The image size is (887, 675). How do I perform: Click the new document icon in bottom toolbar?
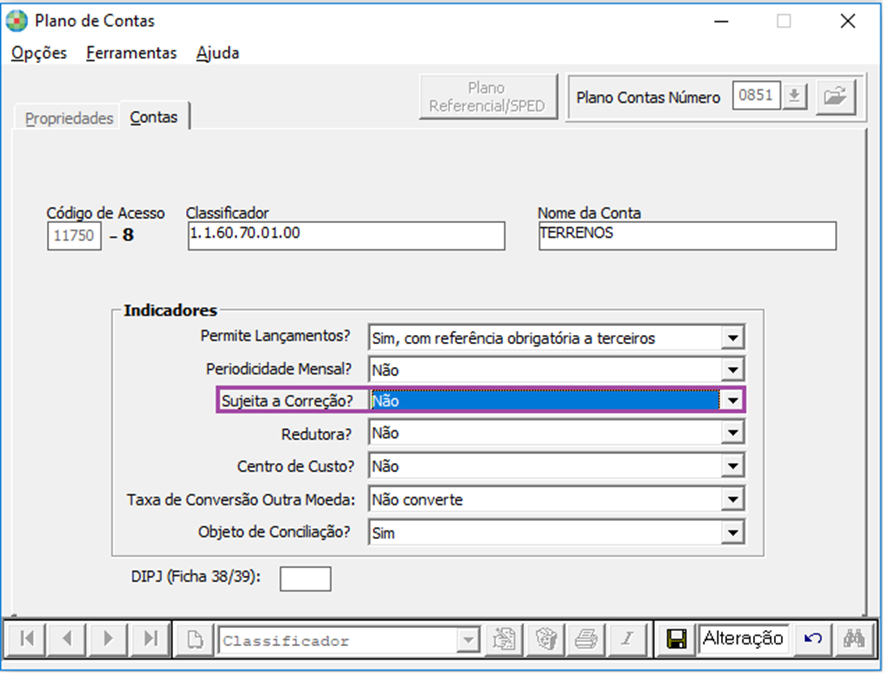pyautogui.click(x=195, y=640)
